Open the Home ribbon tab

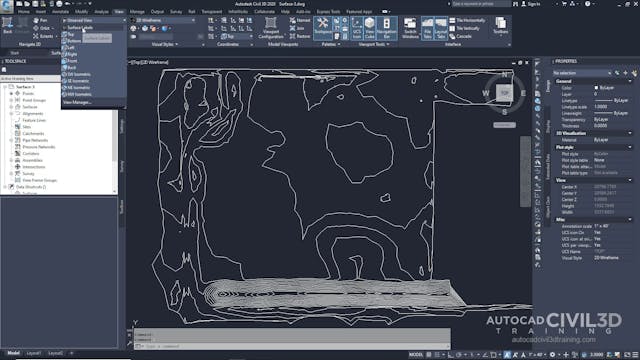point(24,12)
